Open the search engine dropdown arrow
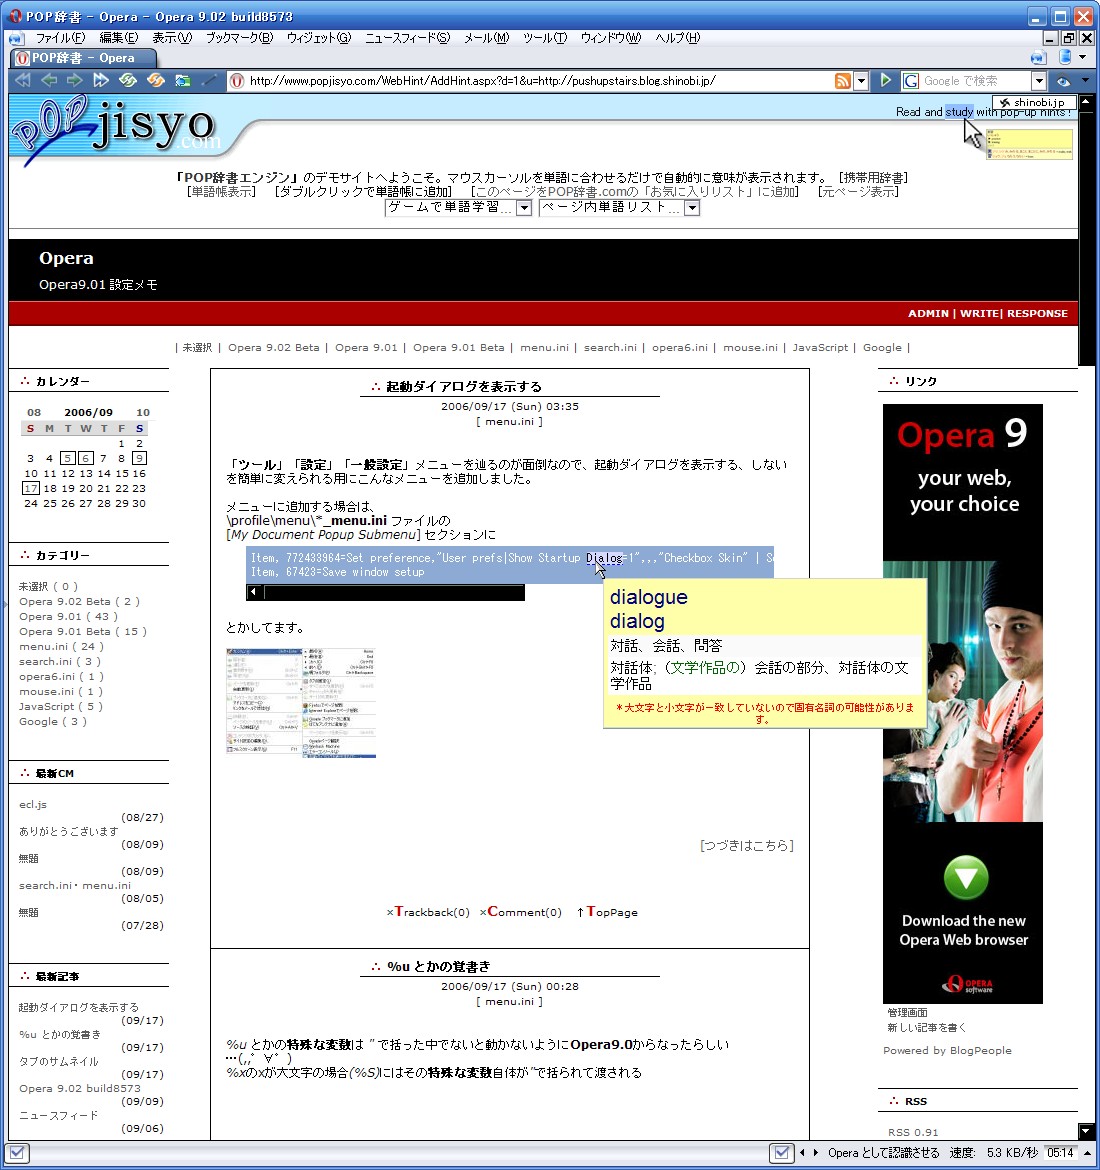 [x=1039, y=81]
